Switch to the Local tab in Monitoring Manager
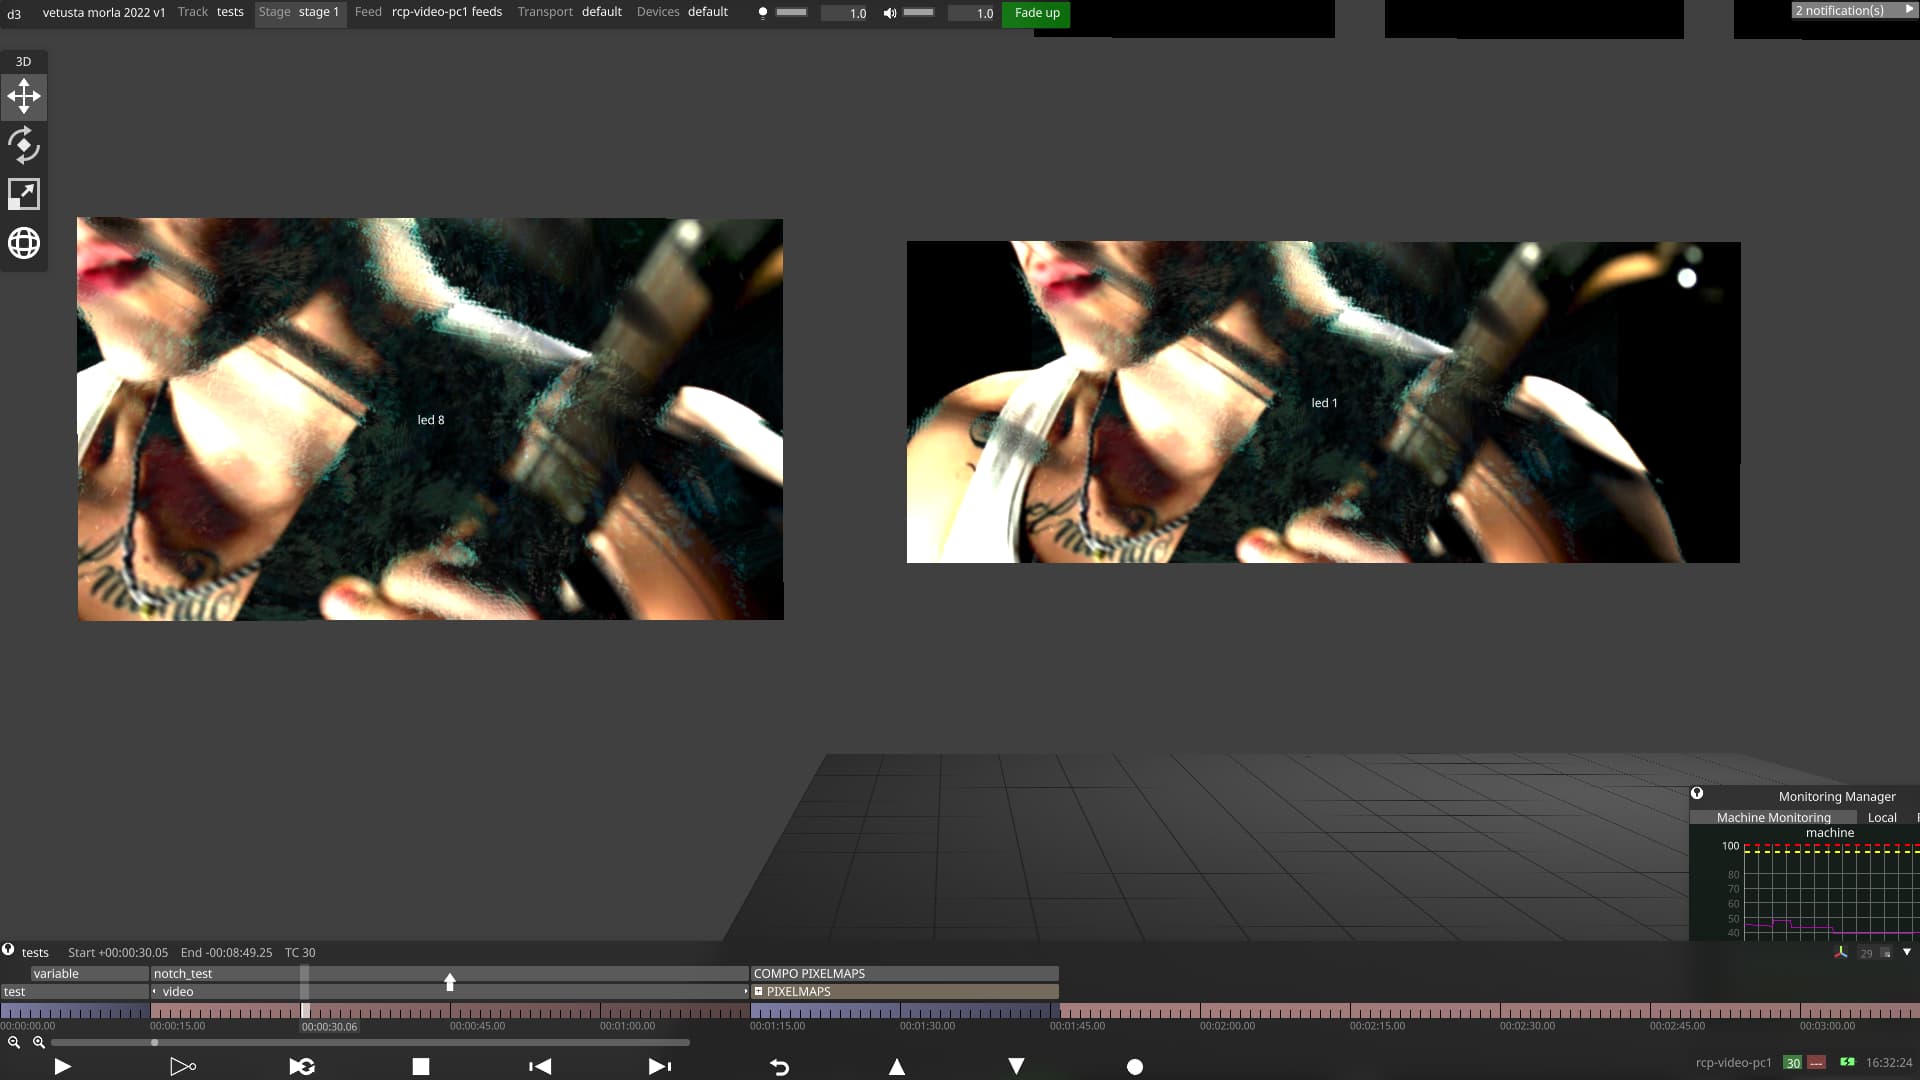Image resolution: width=1920 pixels, height=1080 pixels. pyautogui.click(x=1882, y=818)
